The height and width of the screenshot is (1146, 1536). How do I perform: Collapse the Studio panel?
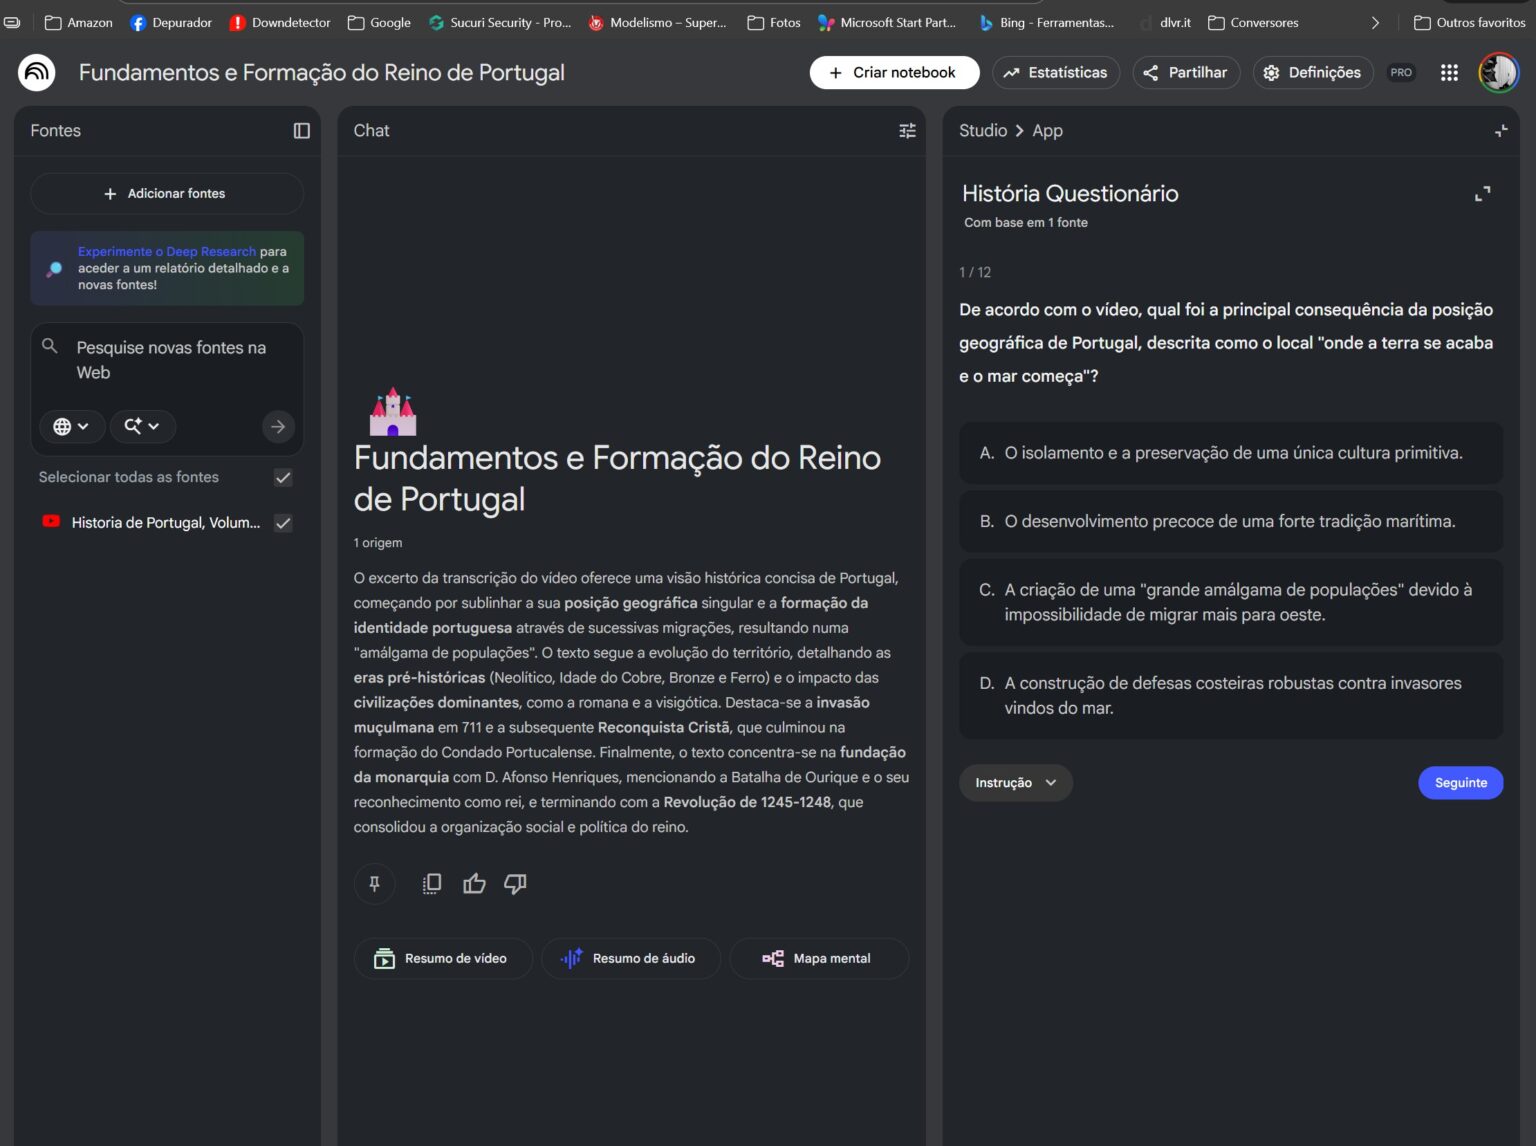pos(1500,131)
